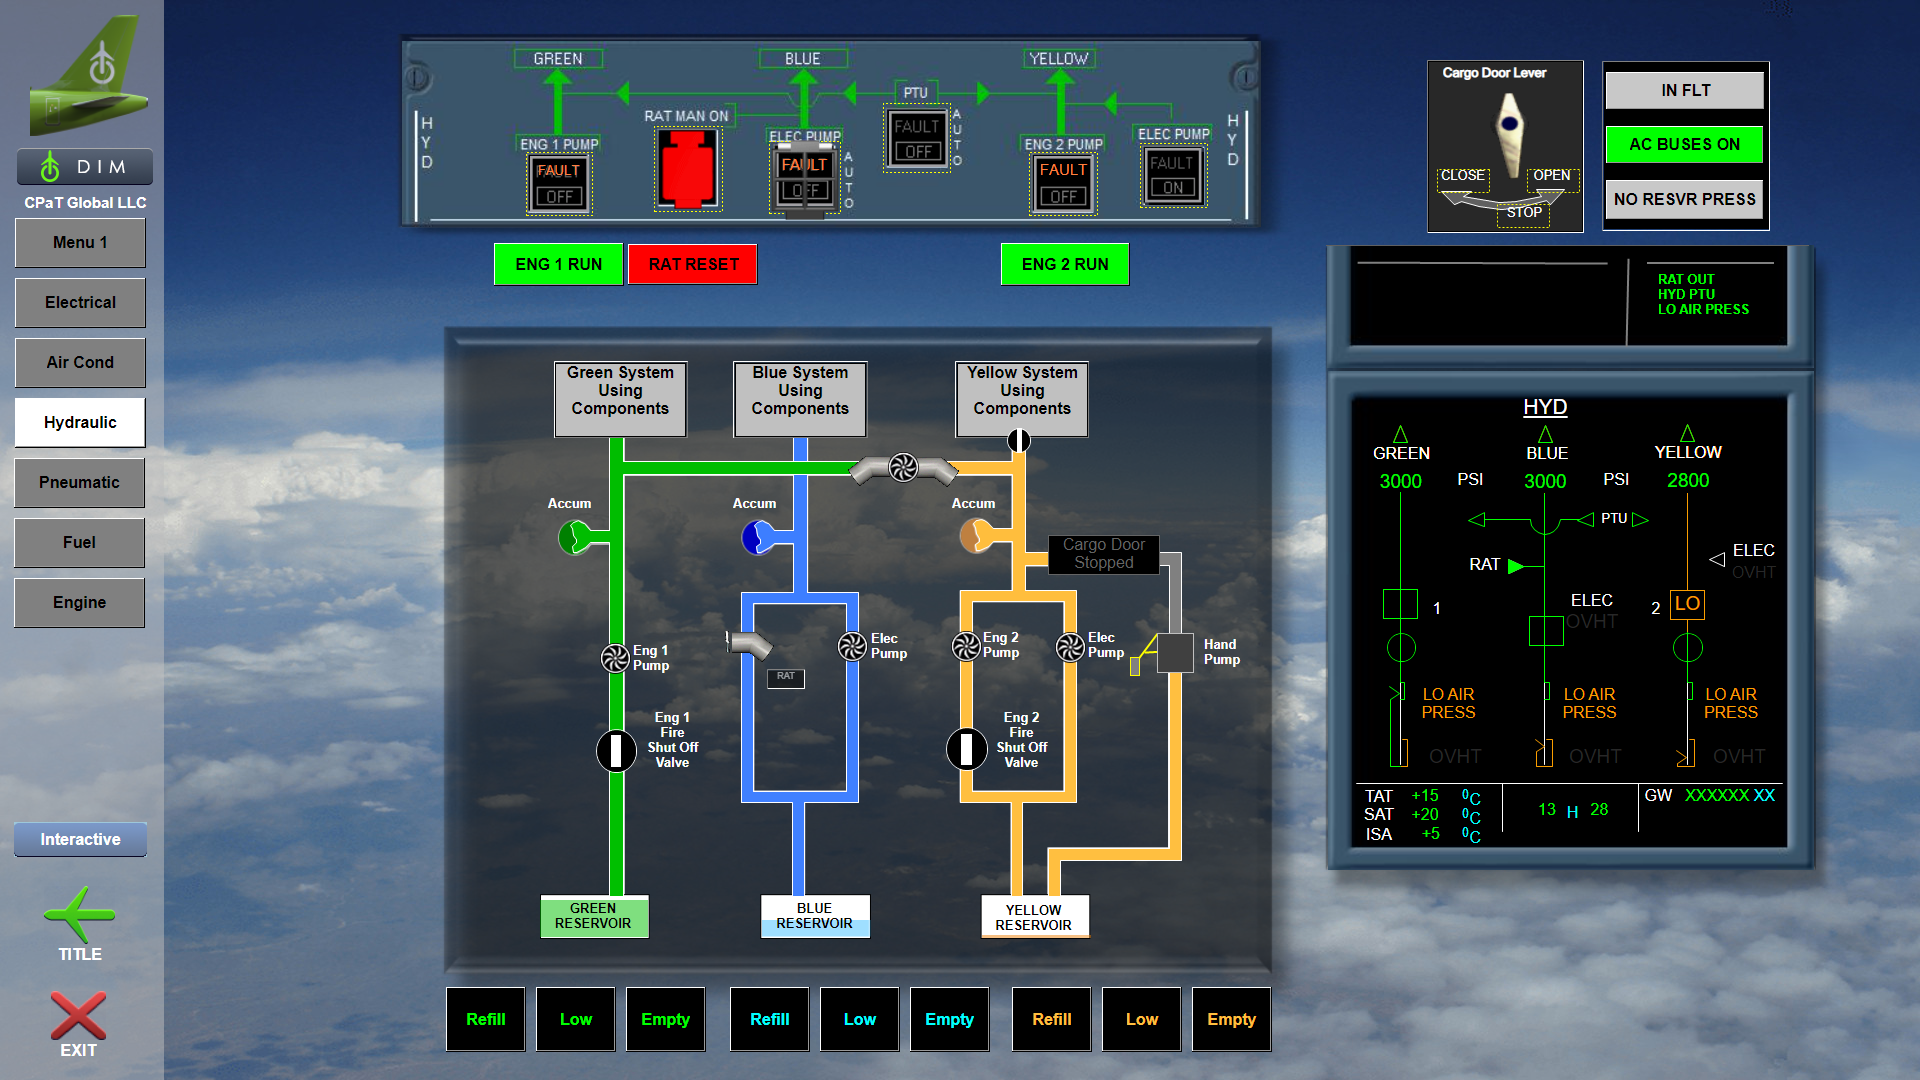1920x1080 pixels.
Task: Open the Electrical system page
Action: (x=80, y=302)
